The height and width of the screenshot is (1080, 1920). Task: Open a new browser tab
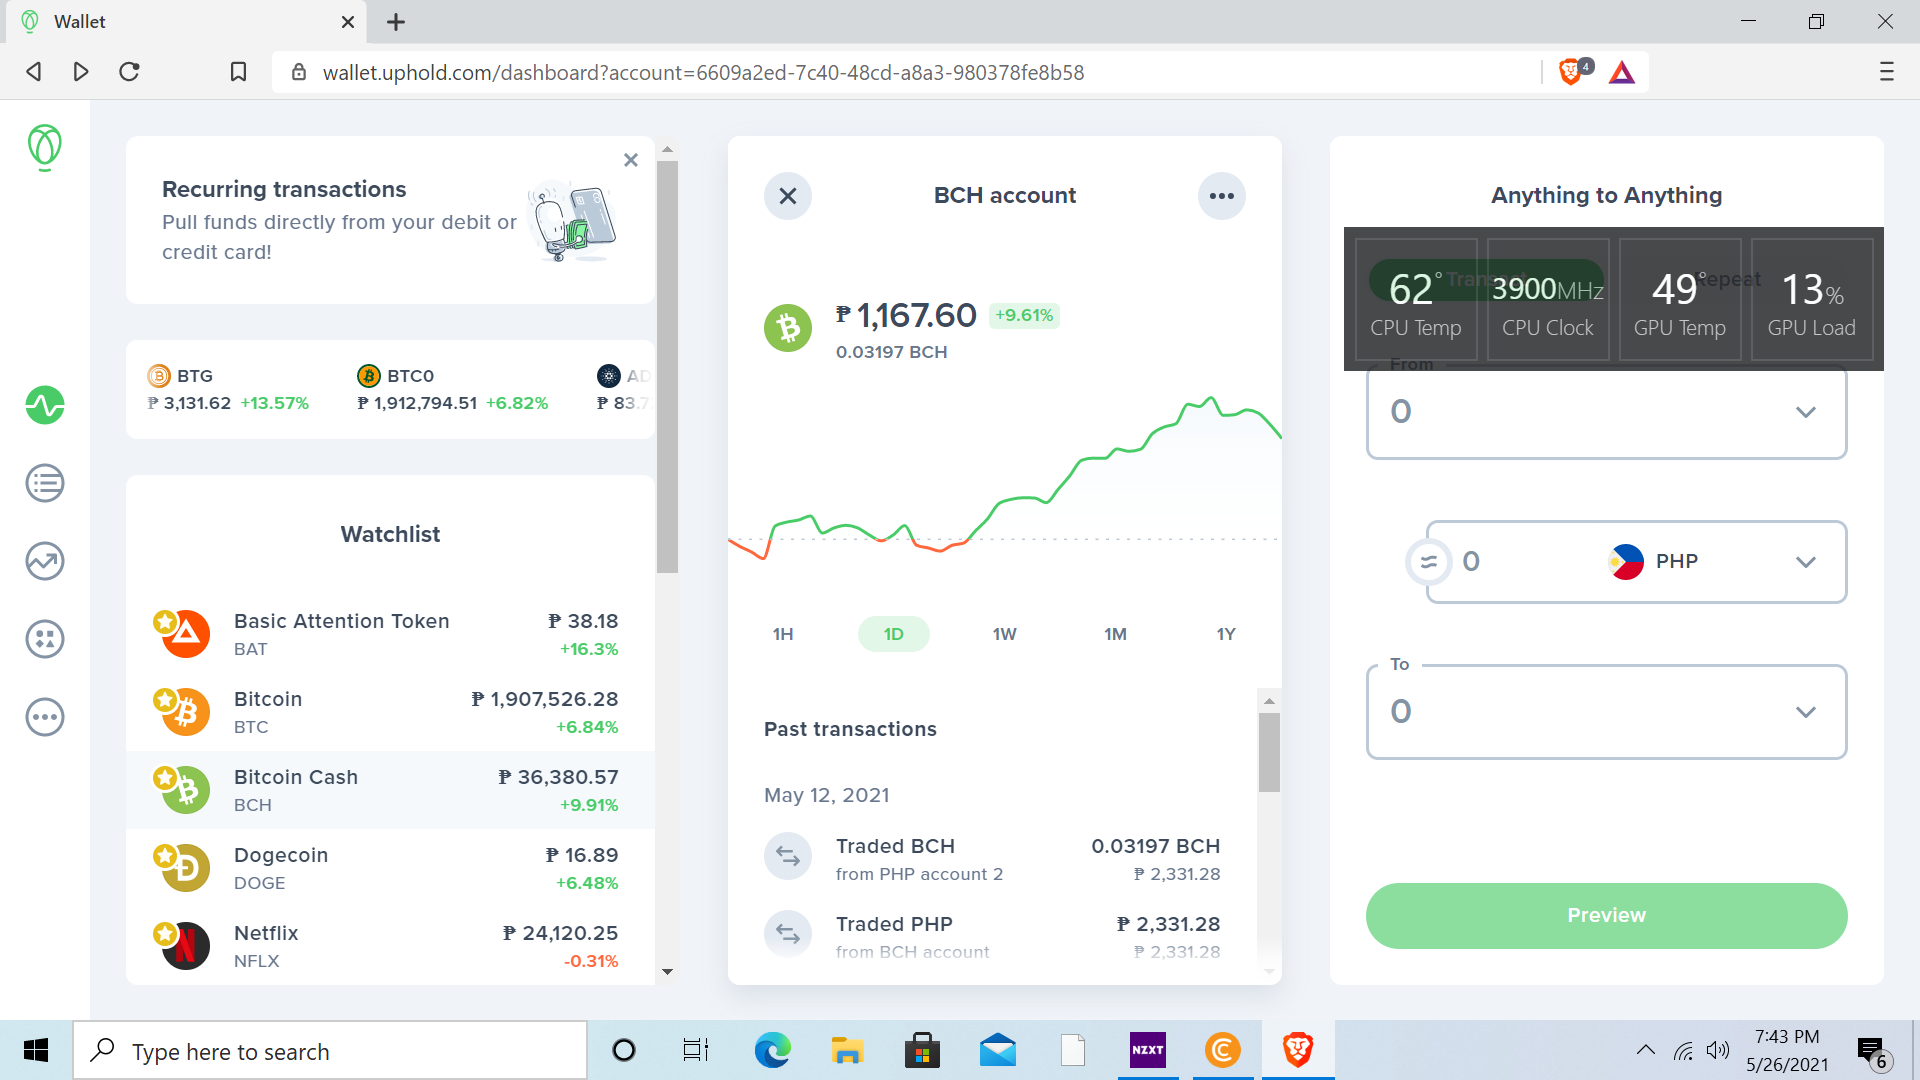pos(396,22)
